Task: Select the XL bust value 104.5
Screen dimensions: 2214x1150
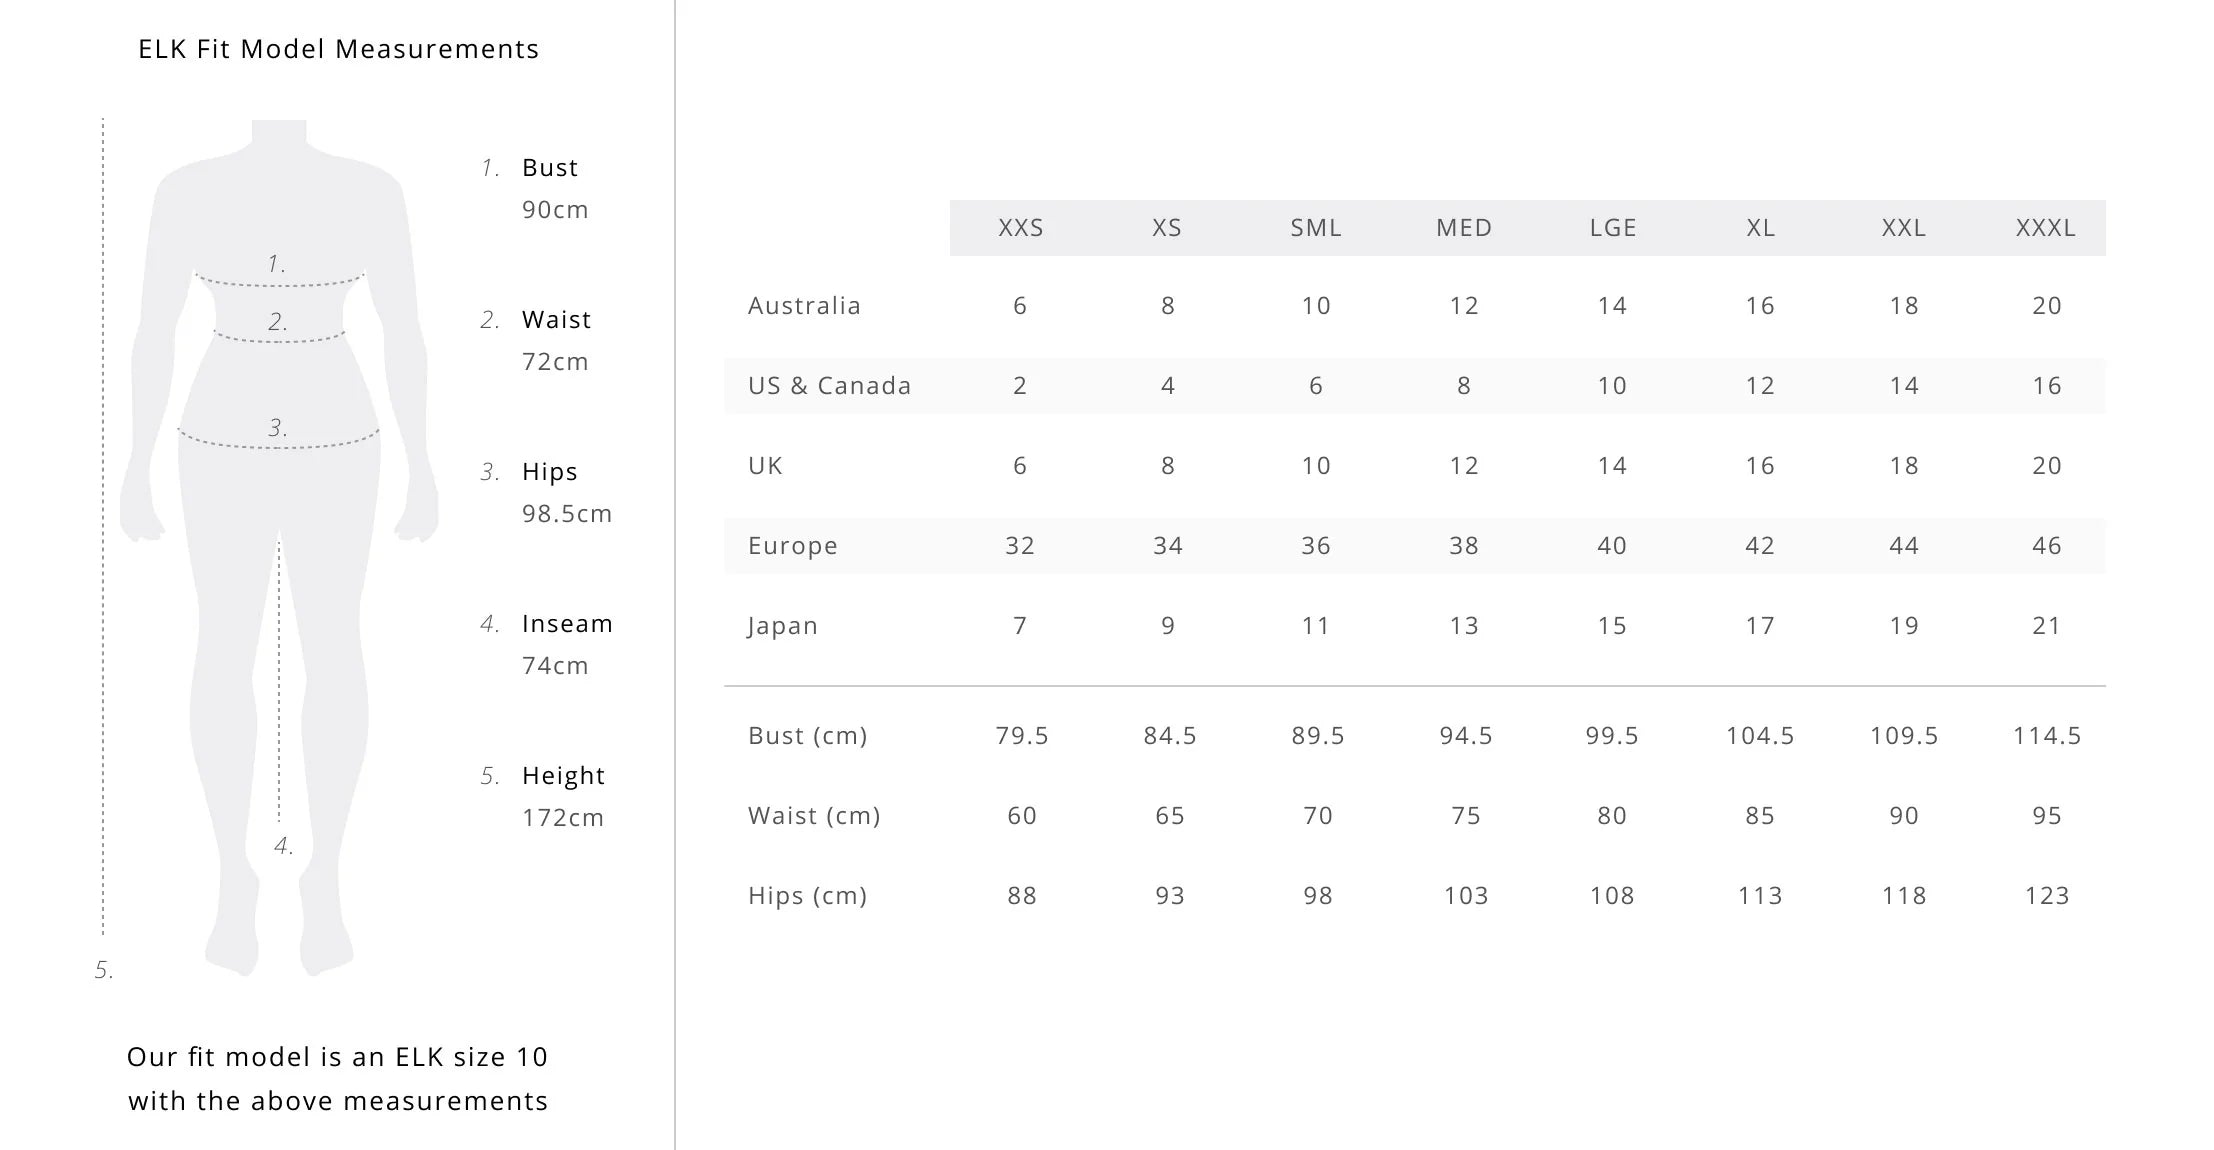Action: (x=1760, y=736)
